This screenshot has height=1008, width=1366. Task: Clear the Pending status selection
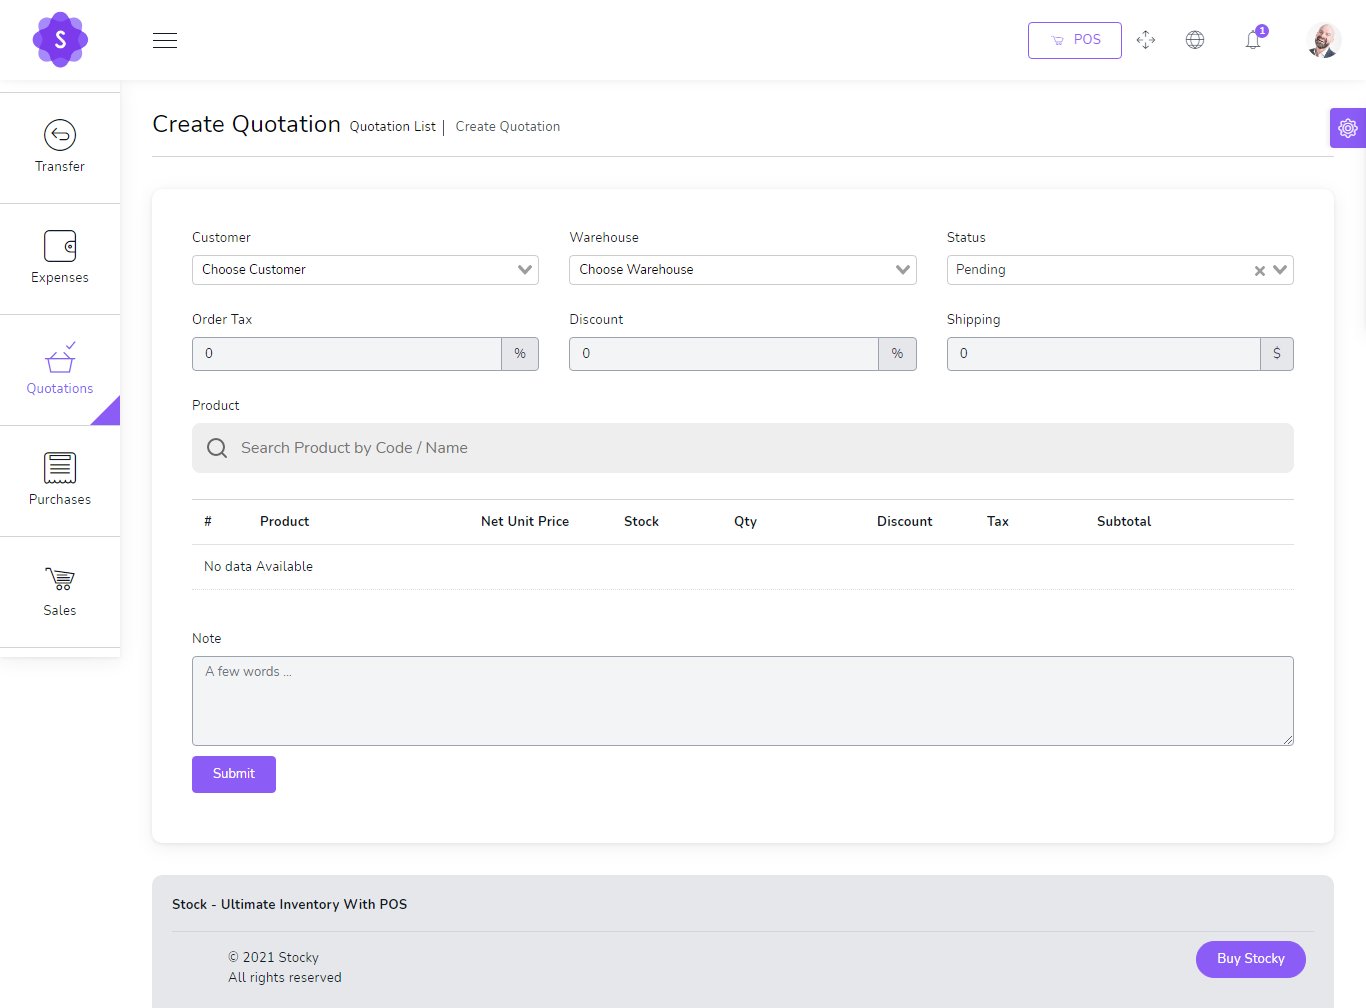click(1259, 271)
